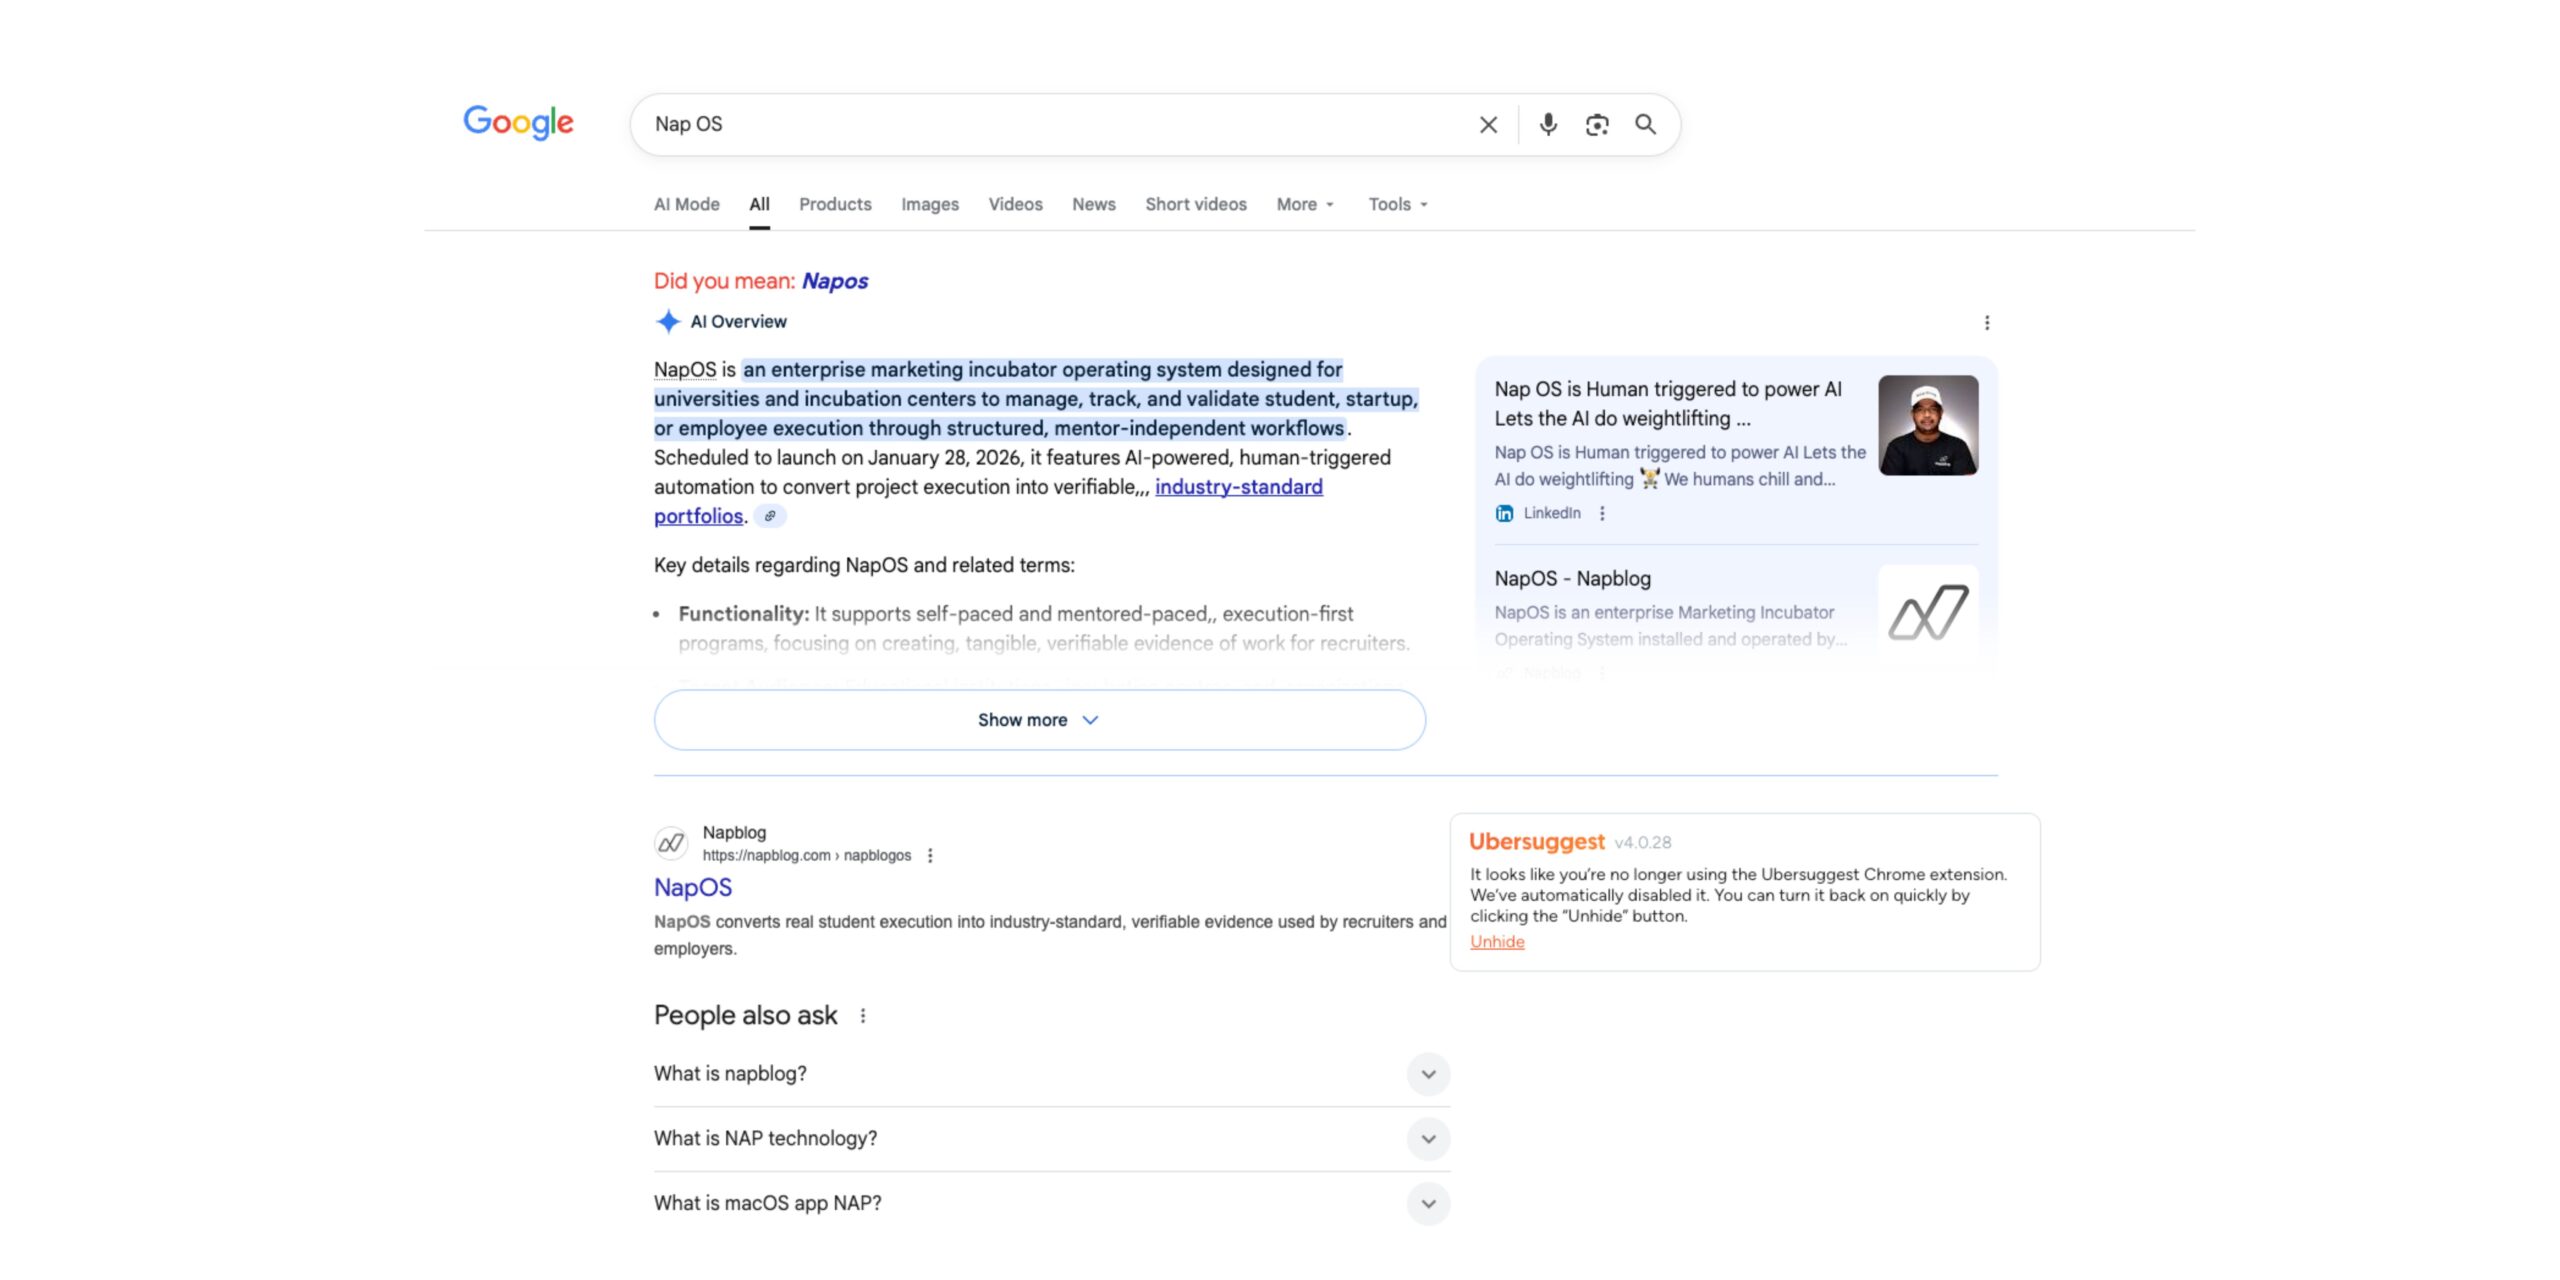
Task: Open Google Lens image search icon
Action: click(x=1596, y=124)
